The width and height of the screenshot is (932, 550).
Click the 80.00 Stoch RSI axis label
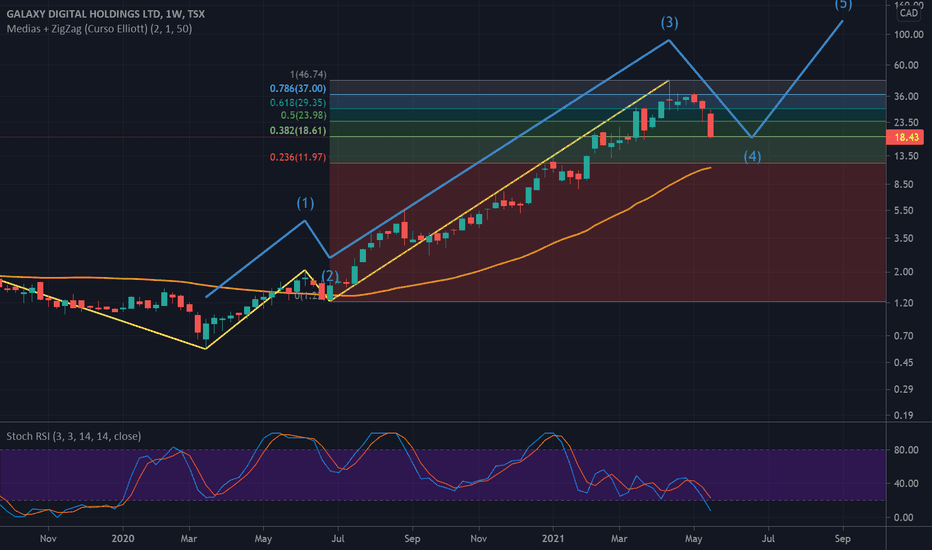[906, 450]
